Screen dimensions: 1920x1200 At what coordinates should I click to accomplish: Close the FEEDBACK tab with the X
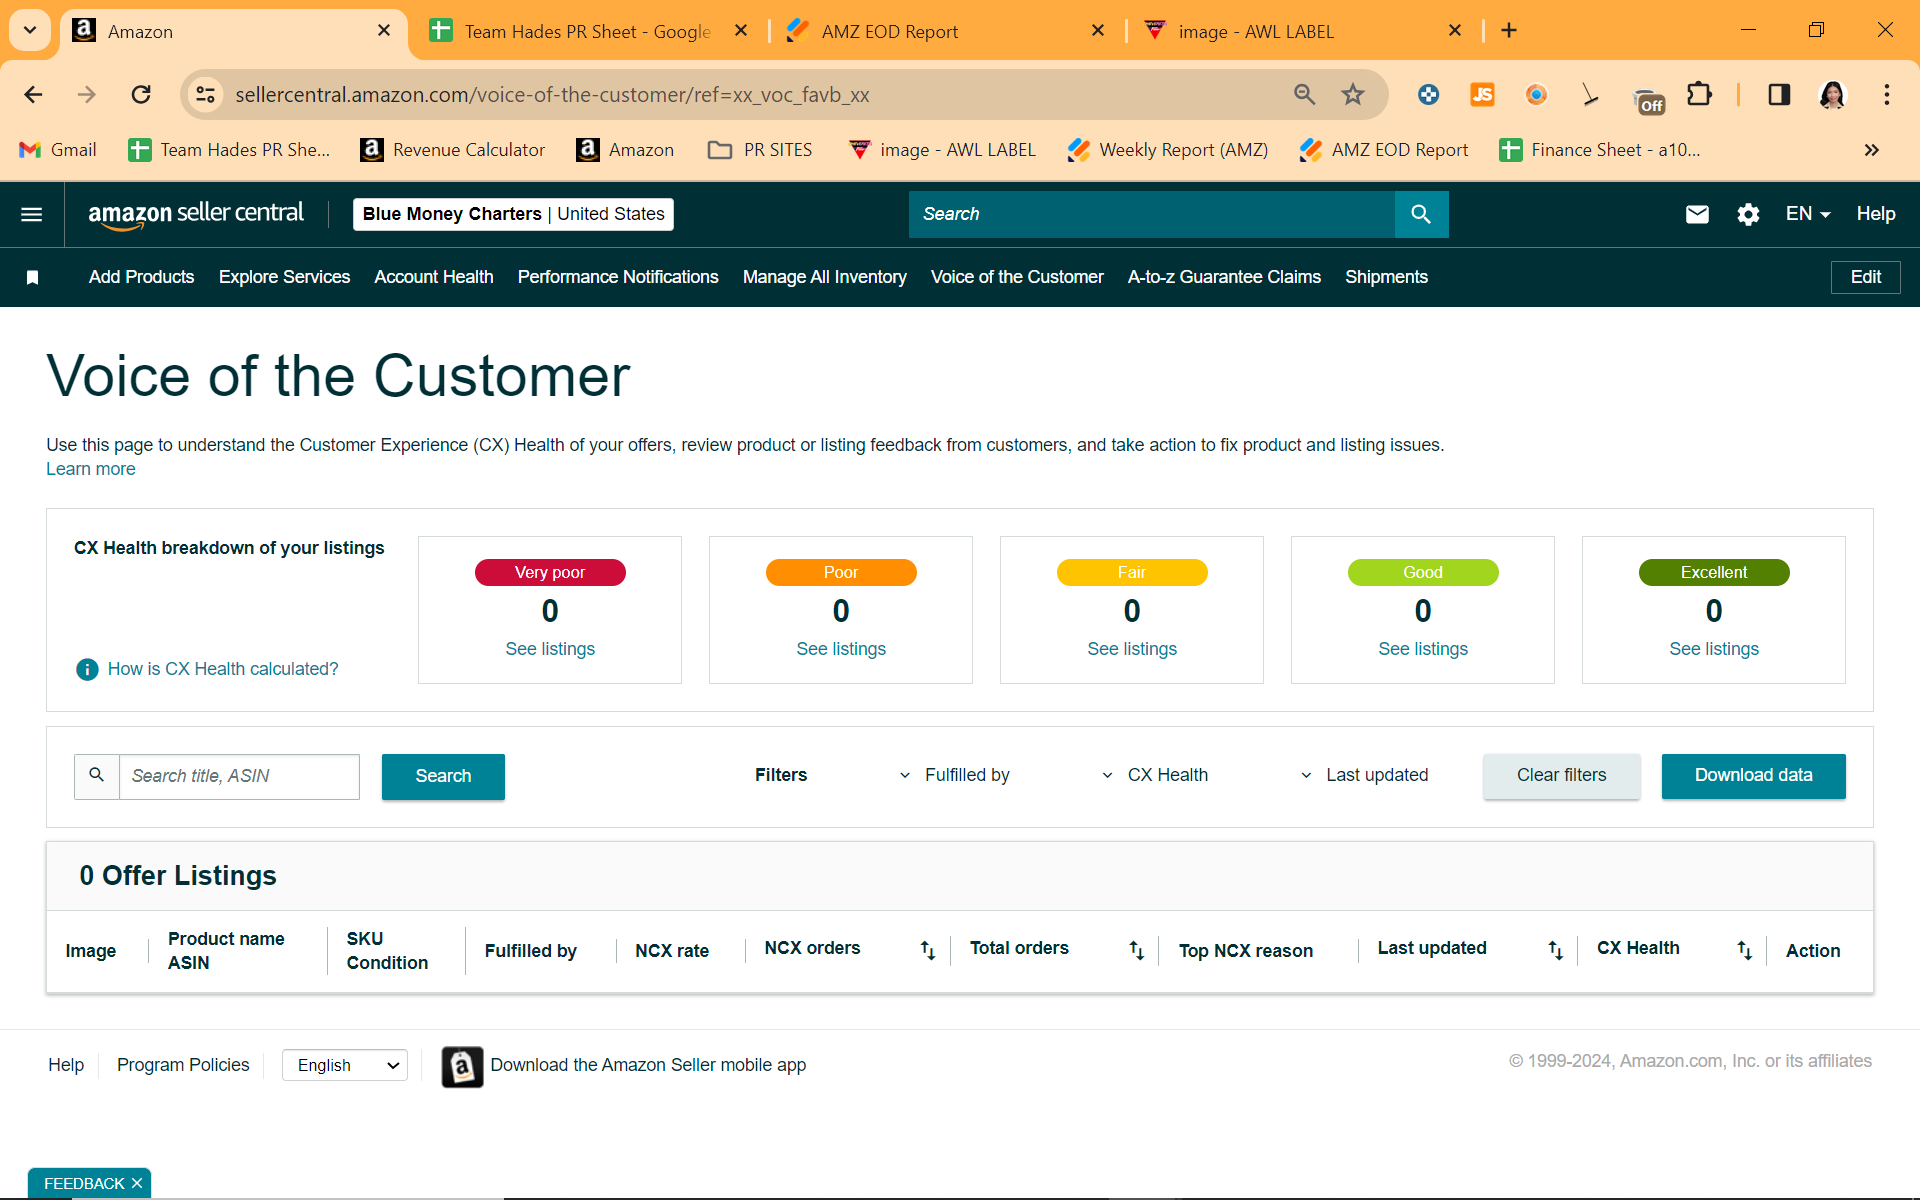pos(137,1183)
